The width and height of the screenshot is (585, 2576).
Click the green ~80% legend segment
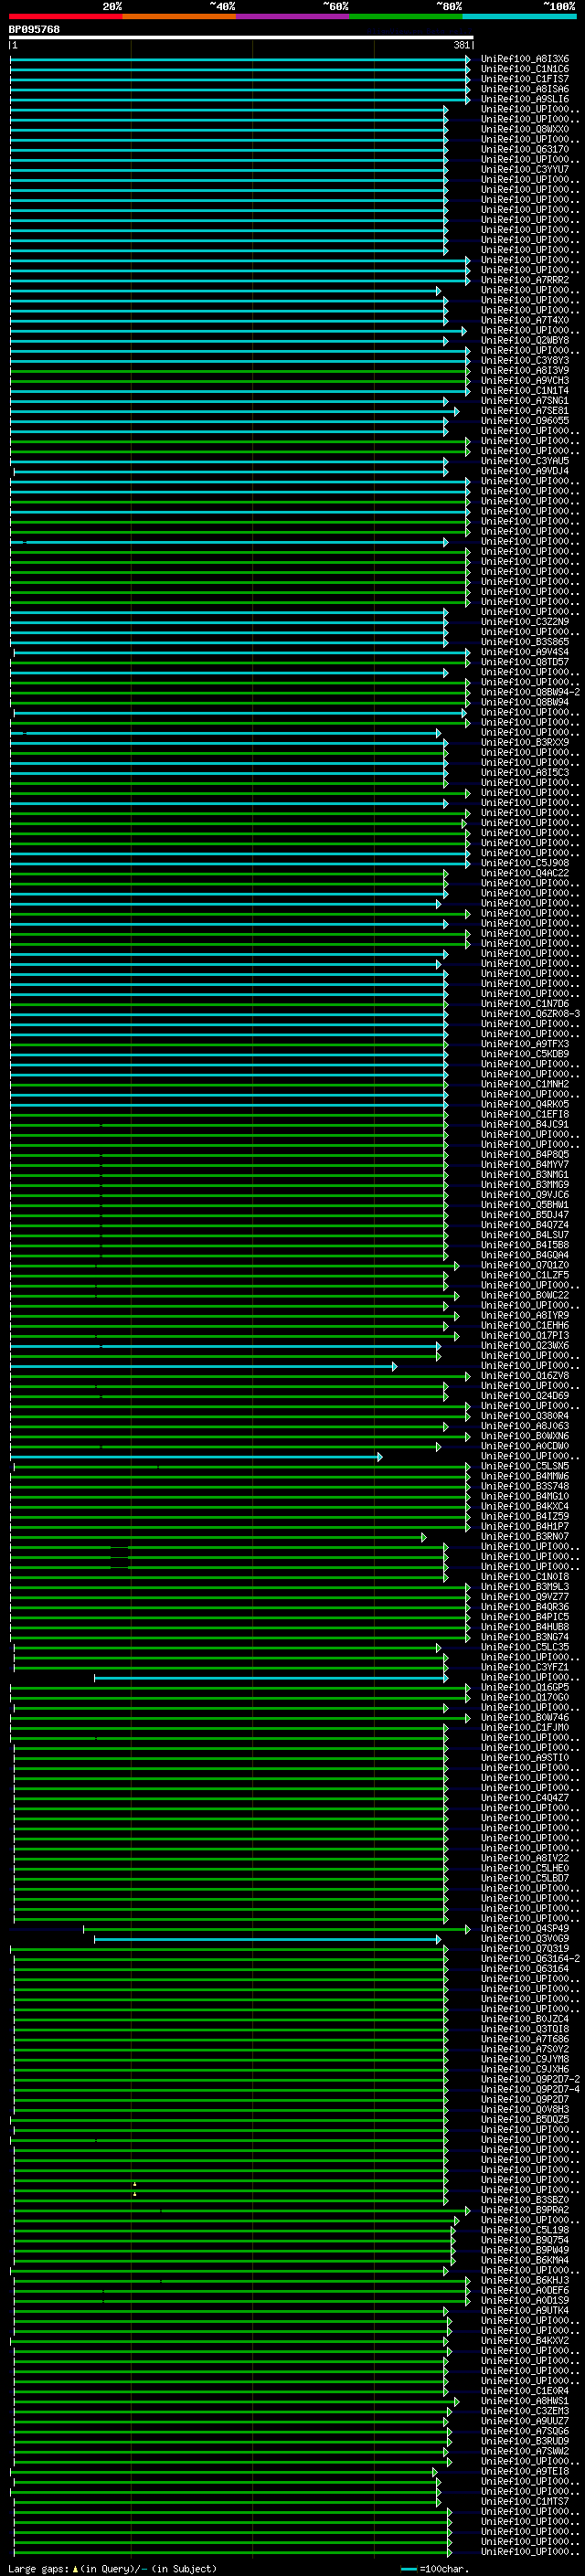pyautogui.click(x=406, y=16)
